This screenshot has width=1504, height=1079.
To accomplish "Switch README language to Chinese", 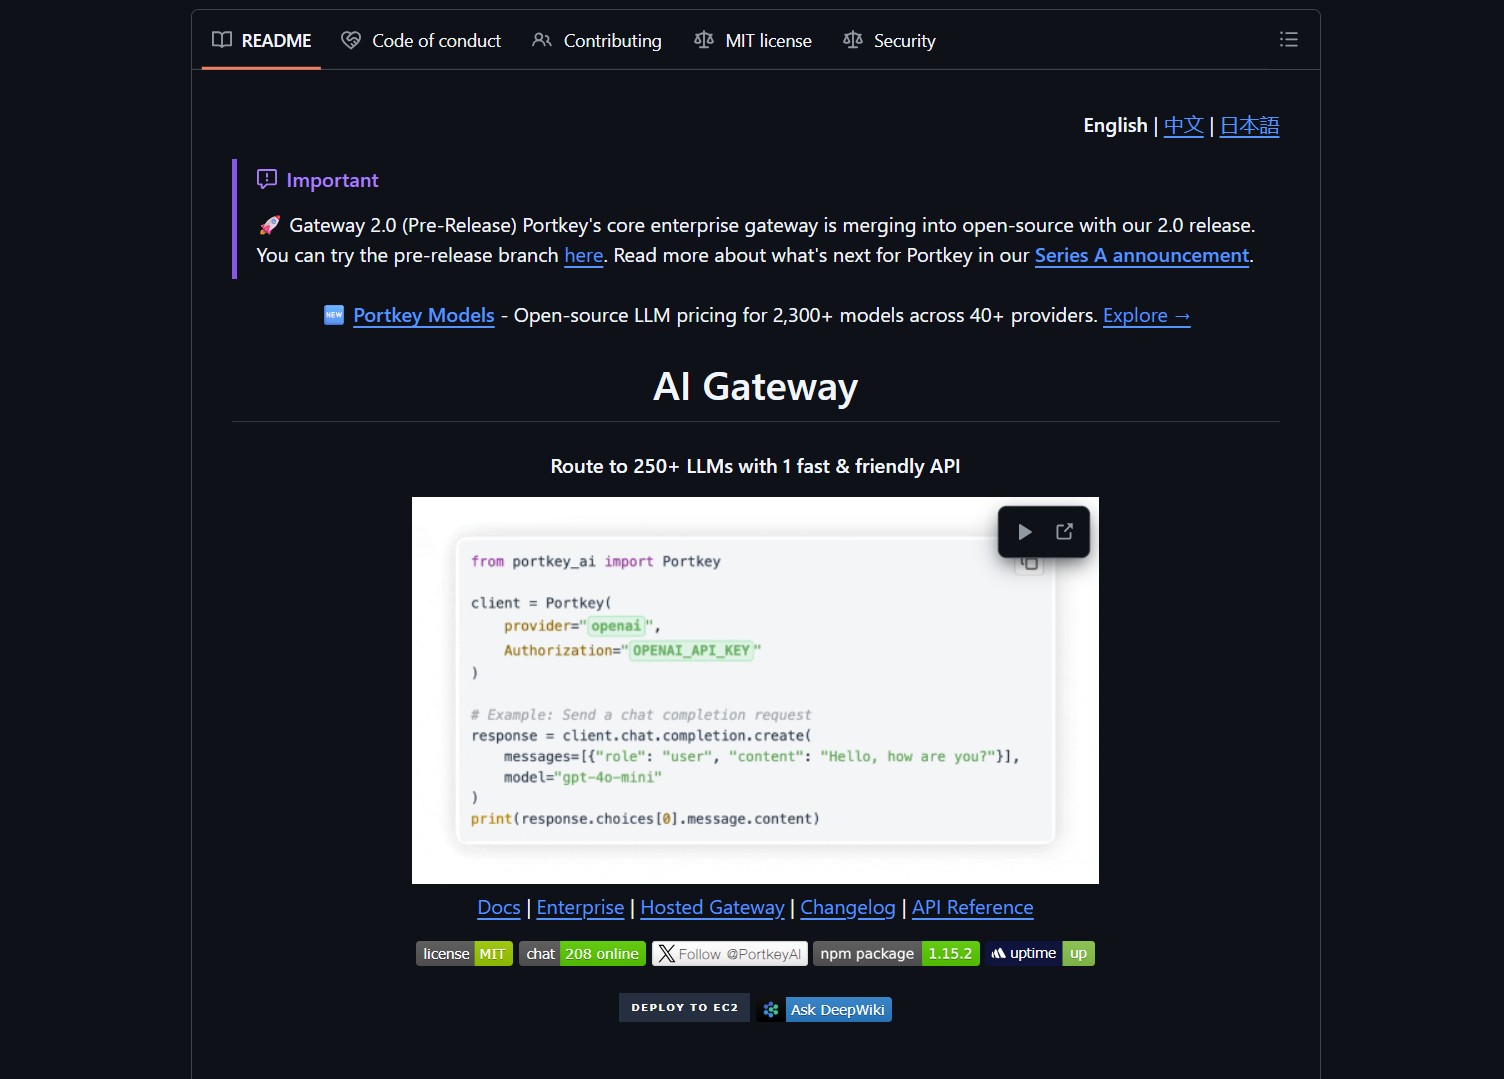I will (x=1183, y=126).
